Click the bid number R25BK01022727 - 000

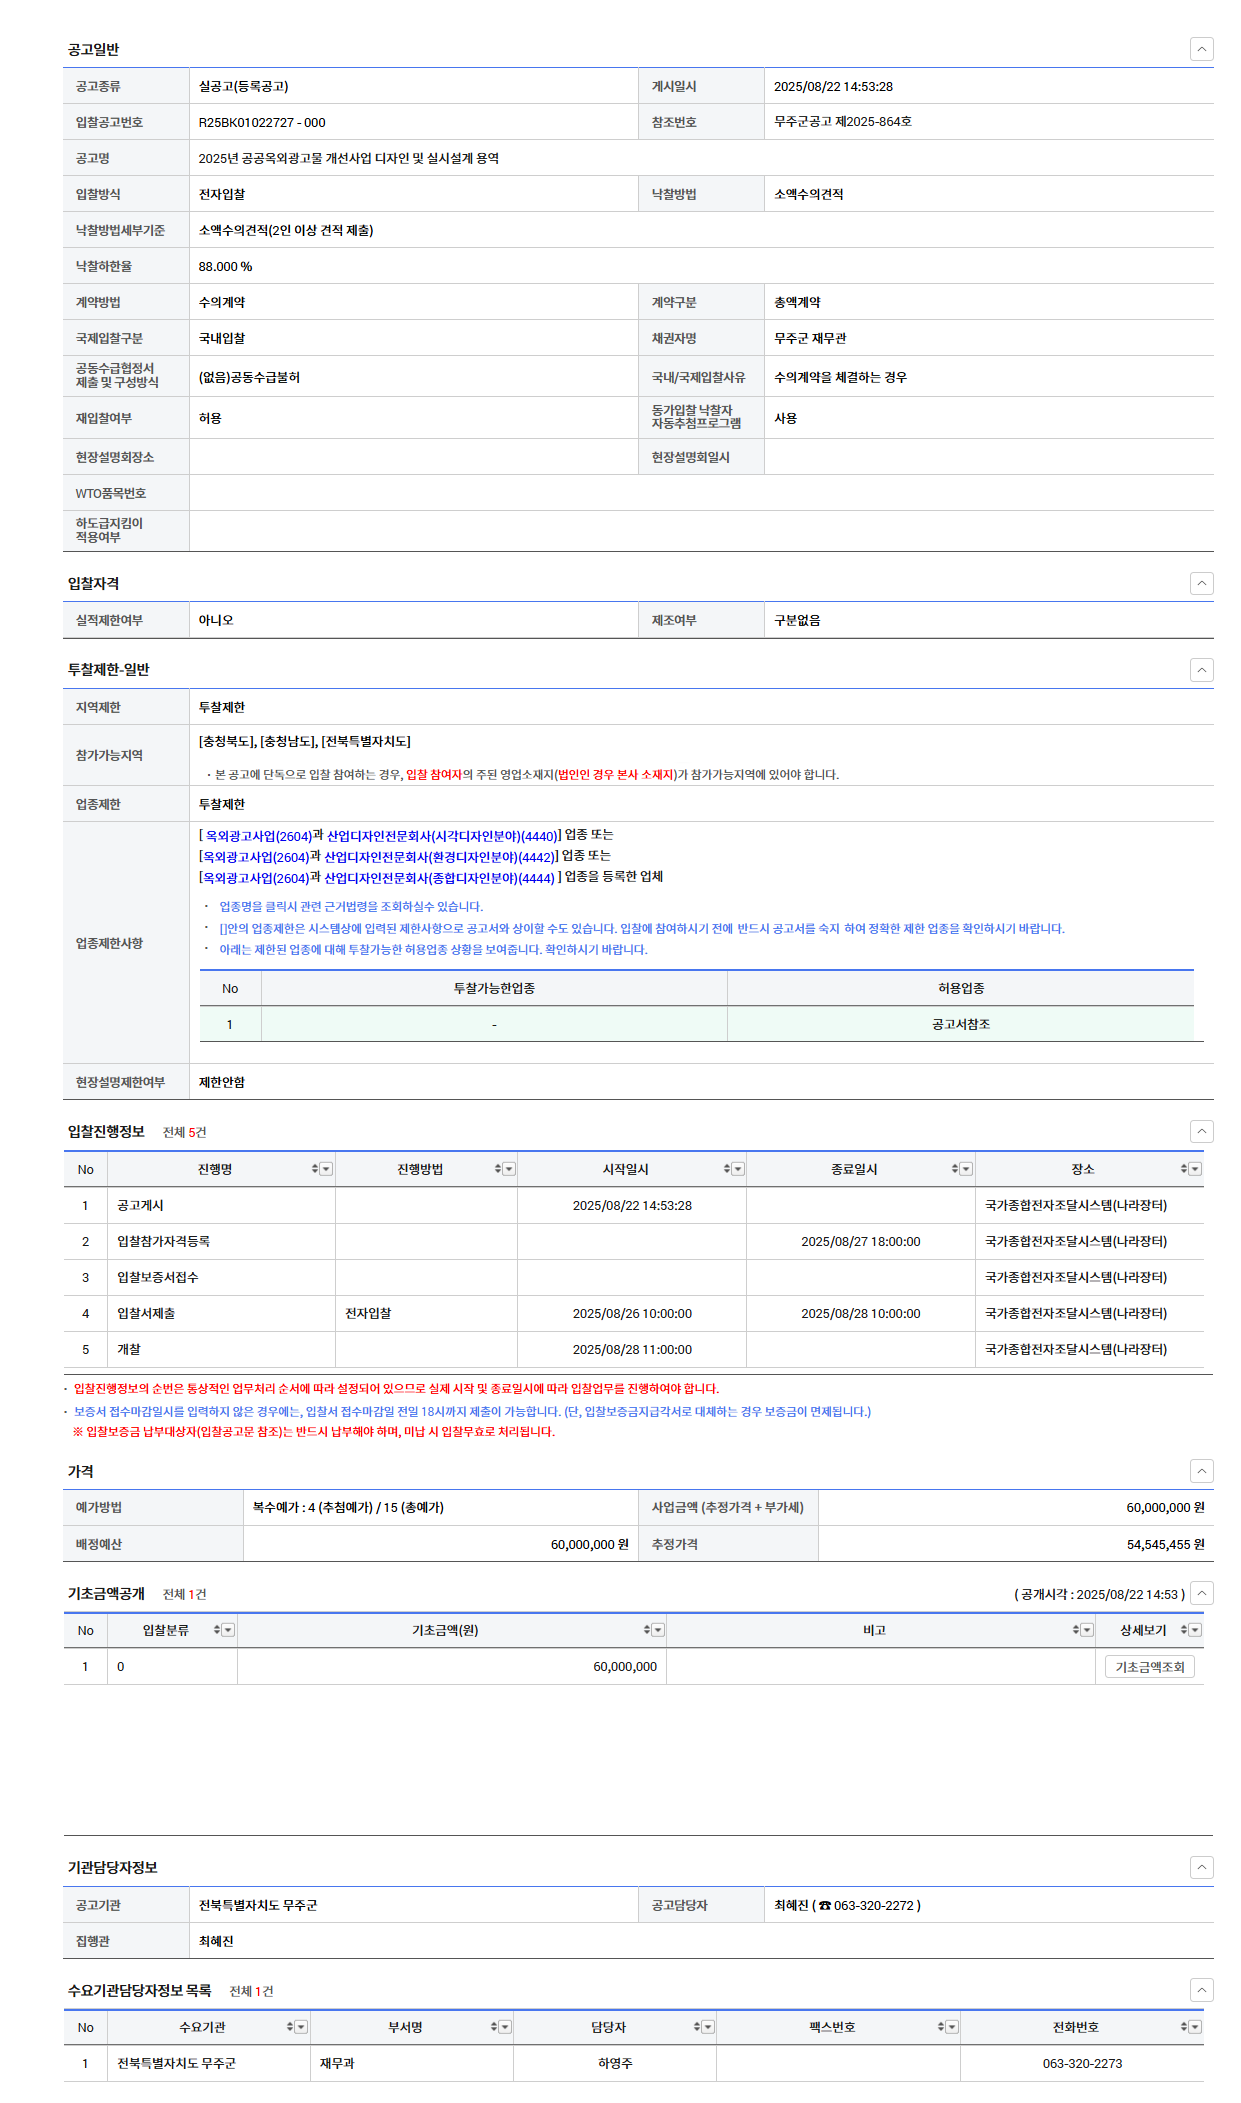(262, 122)
